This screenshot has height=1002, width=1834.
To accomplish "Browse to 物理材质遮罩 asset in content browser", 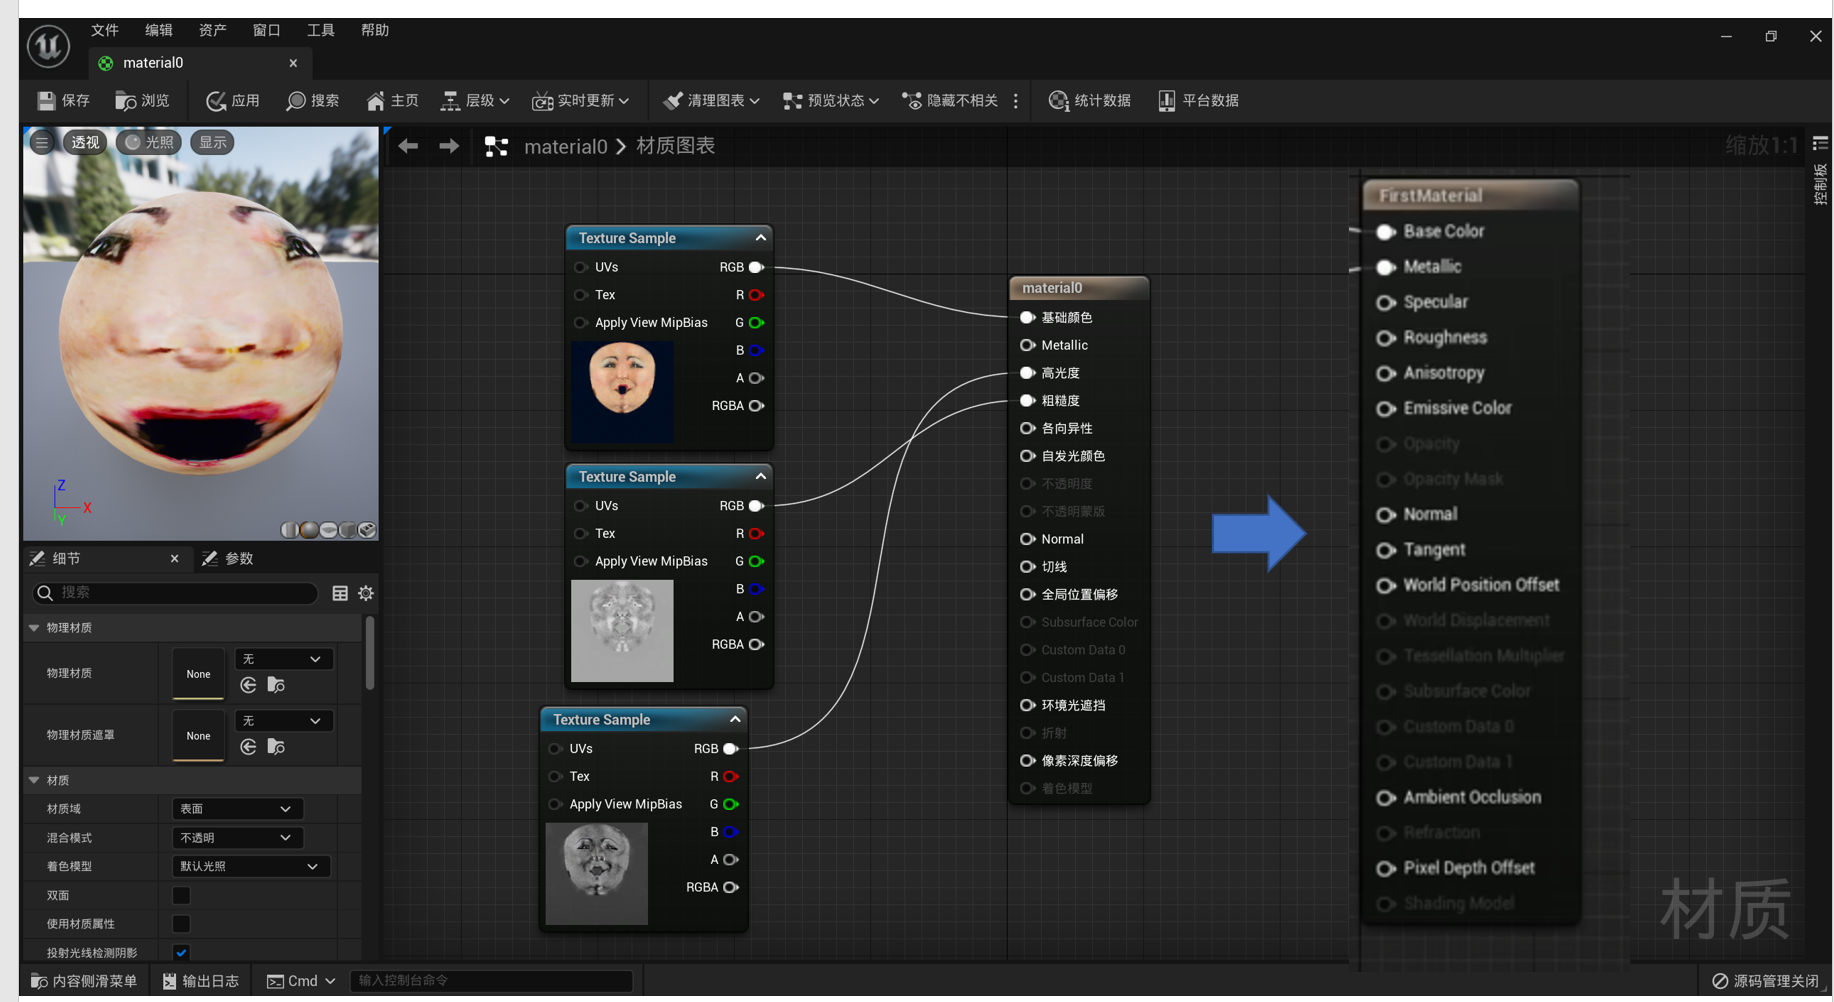I will pos(276,747).
